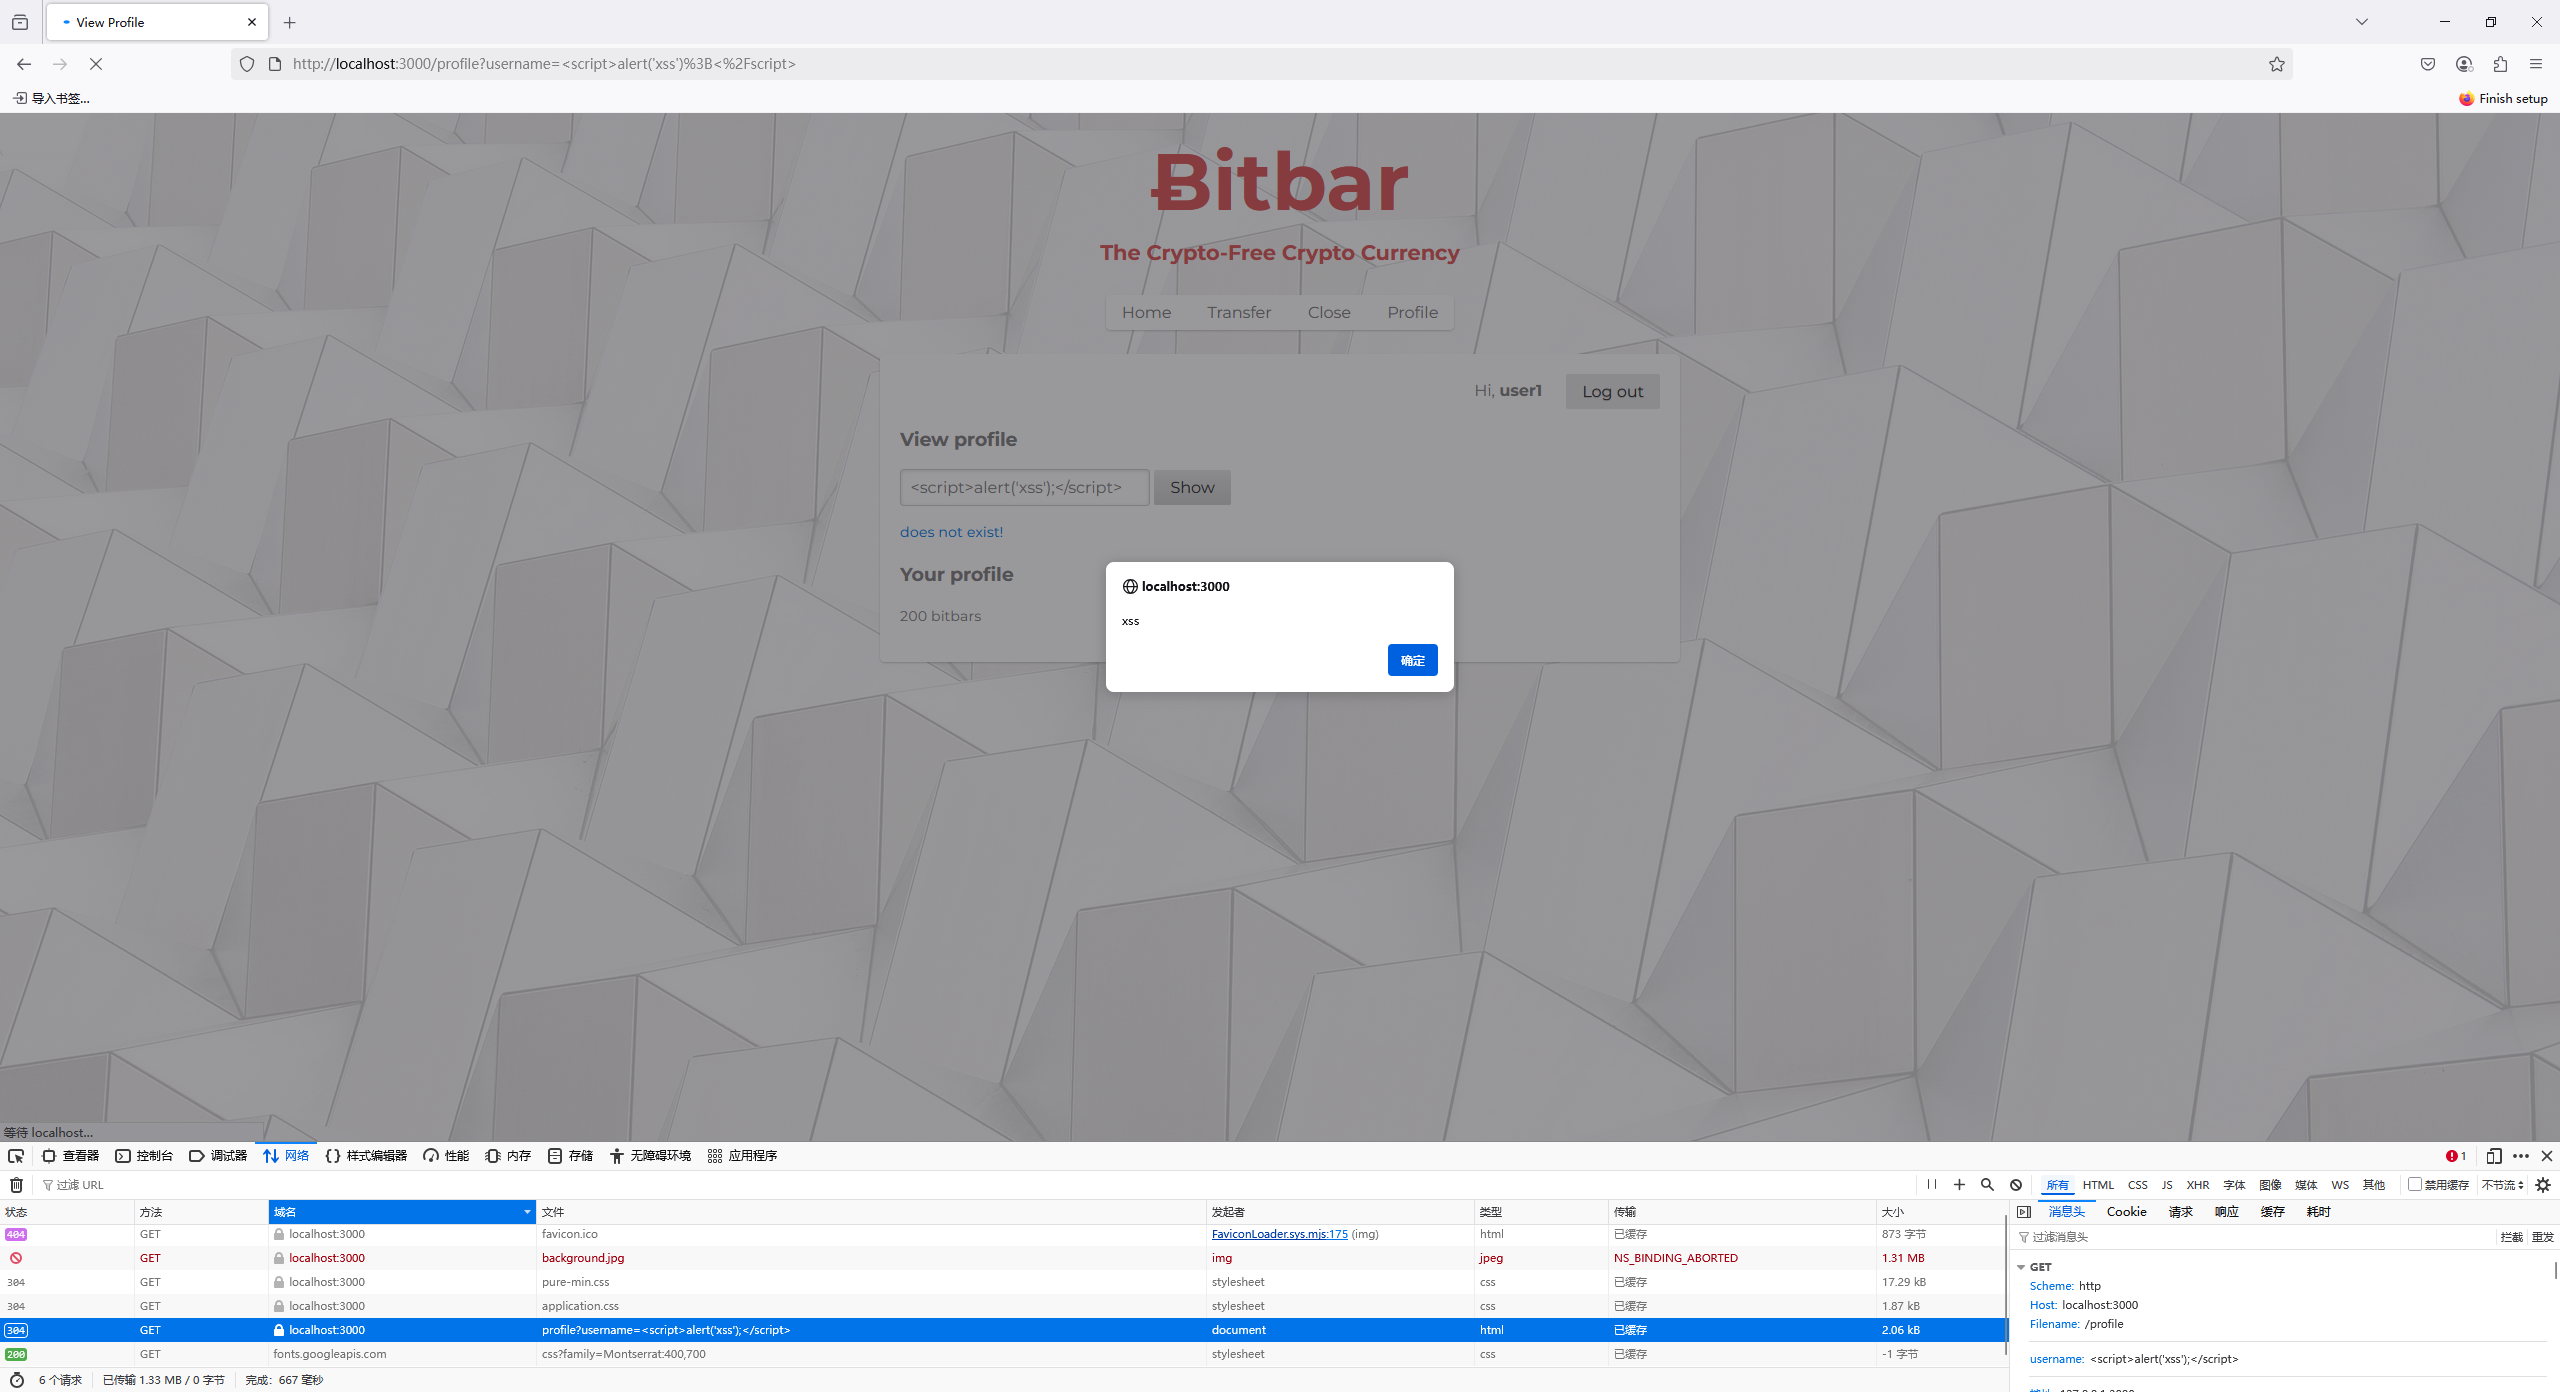Open tracking protection shield icon
This screenshot has width=2560, height=1392.
click(247, 64)
